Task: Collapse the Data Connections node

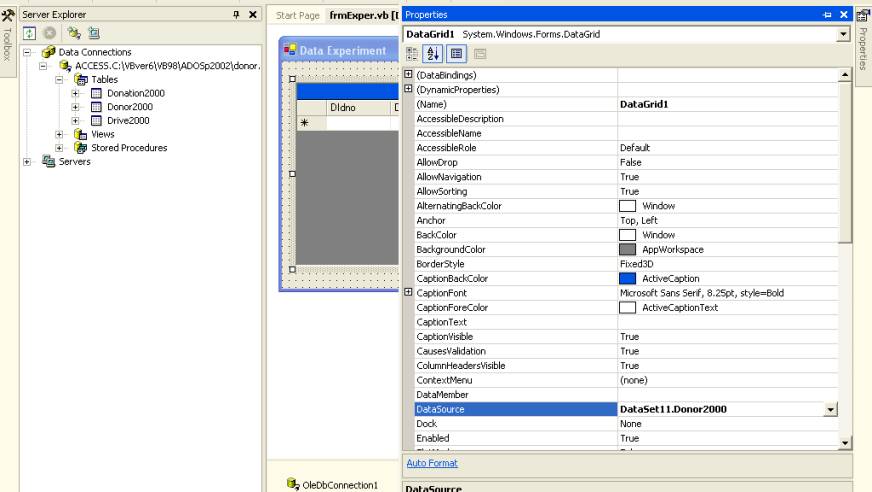Action: (27, 52)
